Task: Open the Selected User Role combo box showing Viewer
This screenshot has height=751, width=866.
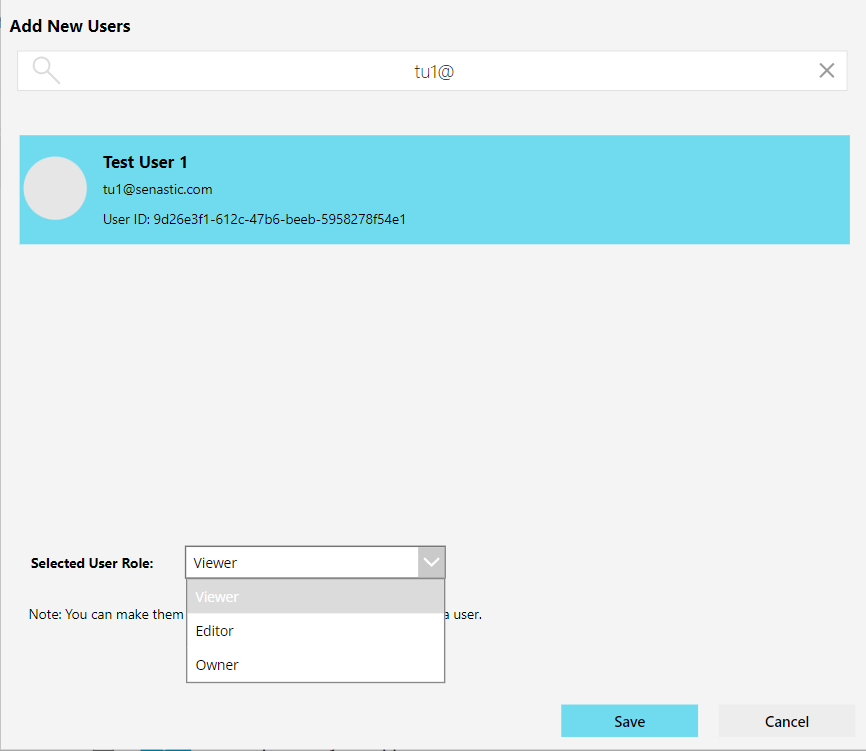Action: [301, 562]
